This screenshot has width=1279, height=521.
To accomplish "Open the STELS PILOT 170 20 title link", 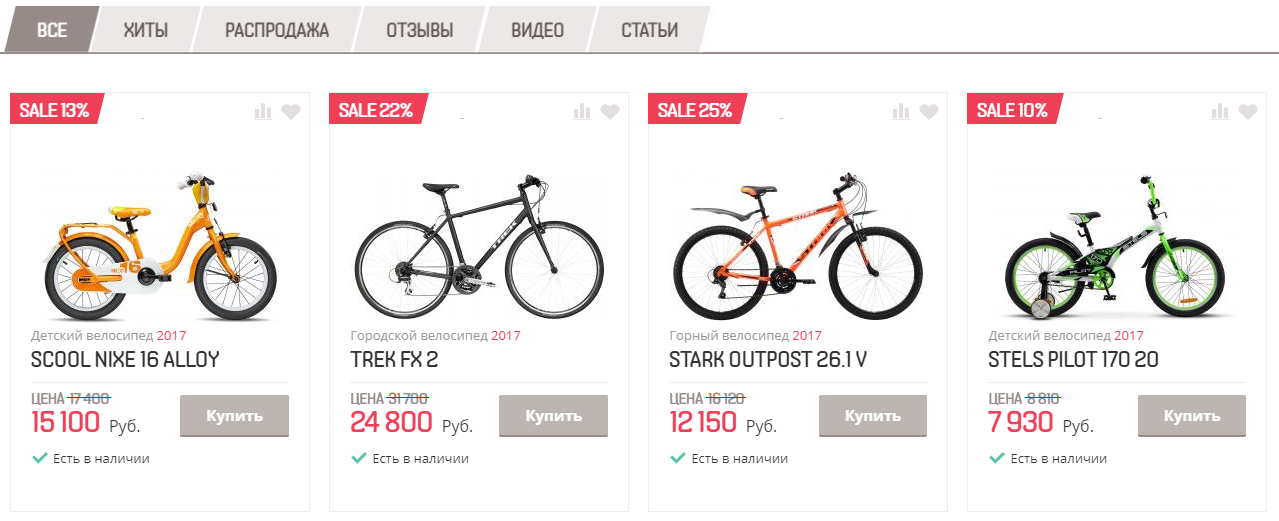I will 1073,359.
